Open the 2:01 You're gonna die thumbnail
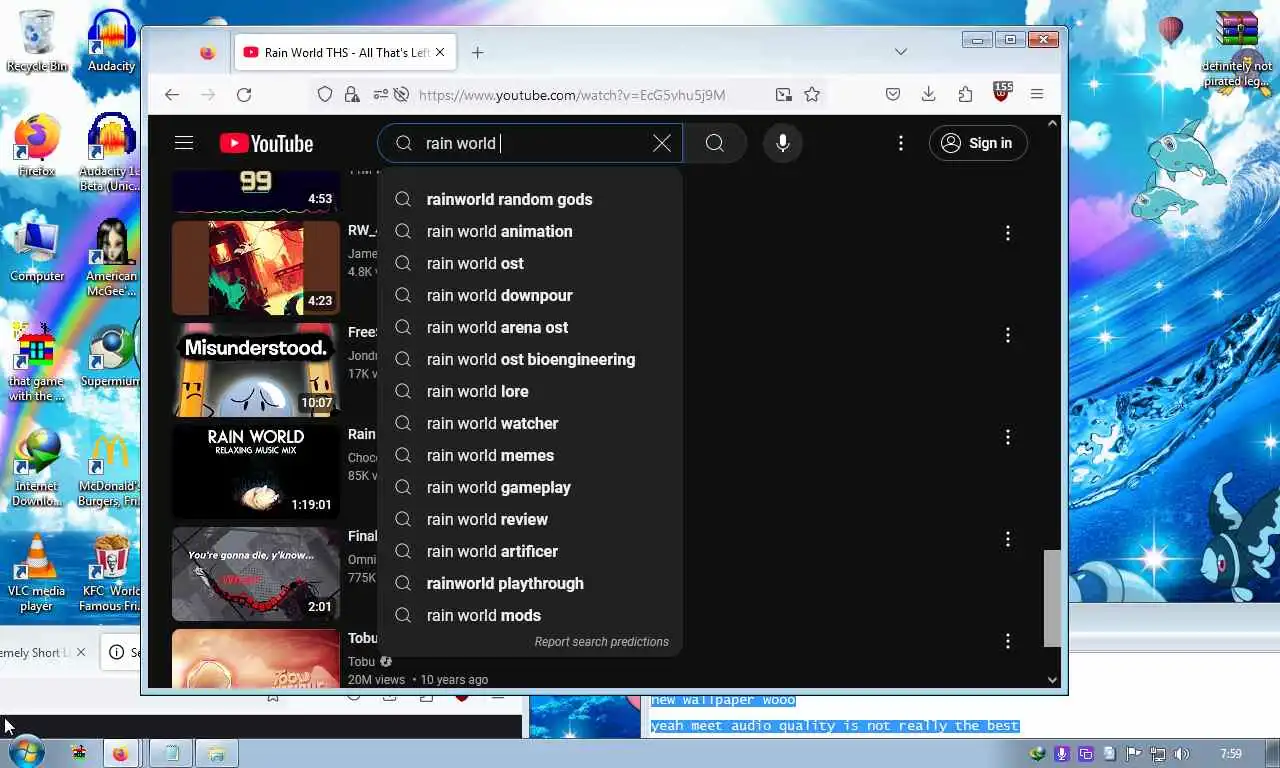 (256, 574)
